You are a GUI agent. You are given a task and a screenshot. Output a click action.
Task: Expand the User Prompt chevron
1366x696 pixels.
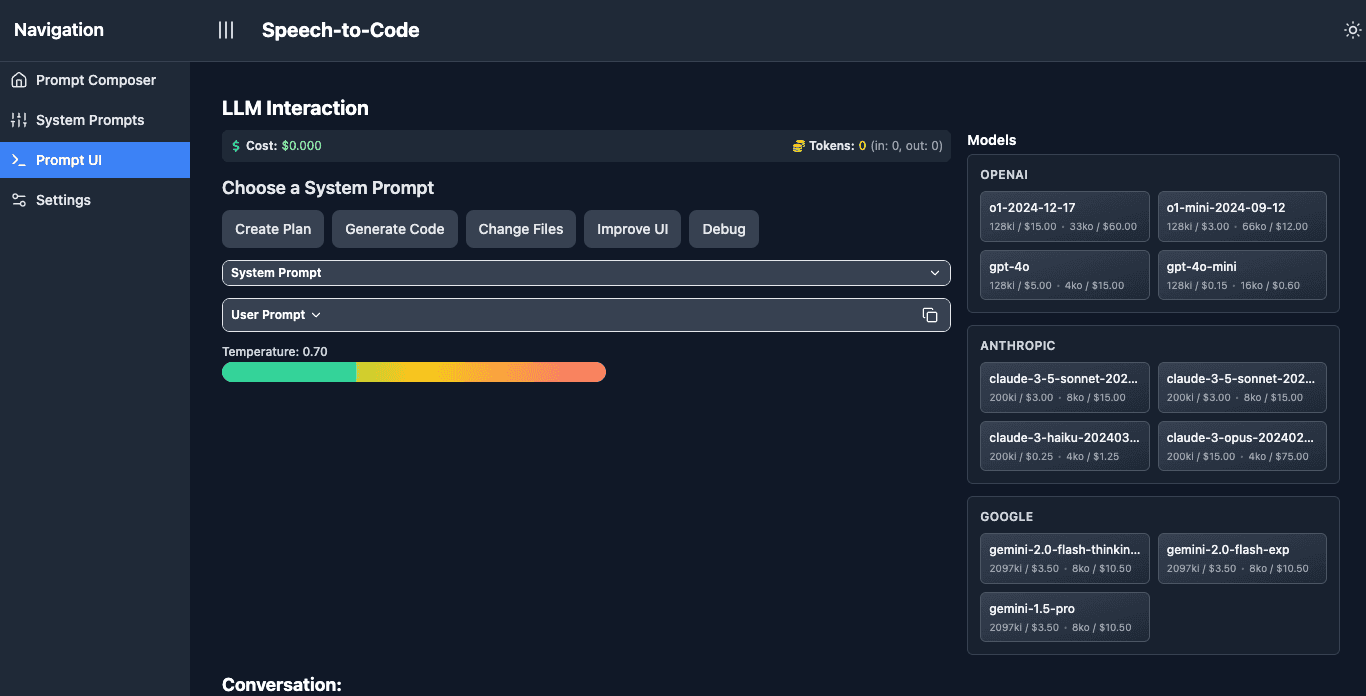[x=316, y=315]
